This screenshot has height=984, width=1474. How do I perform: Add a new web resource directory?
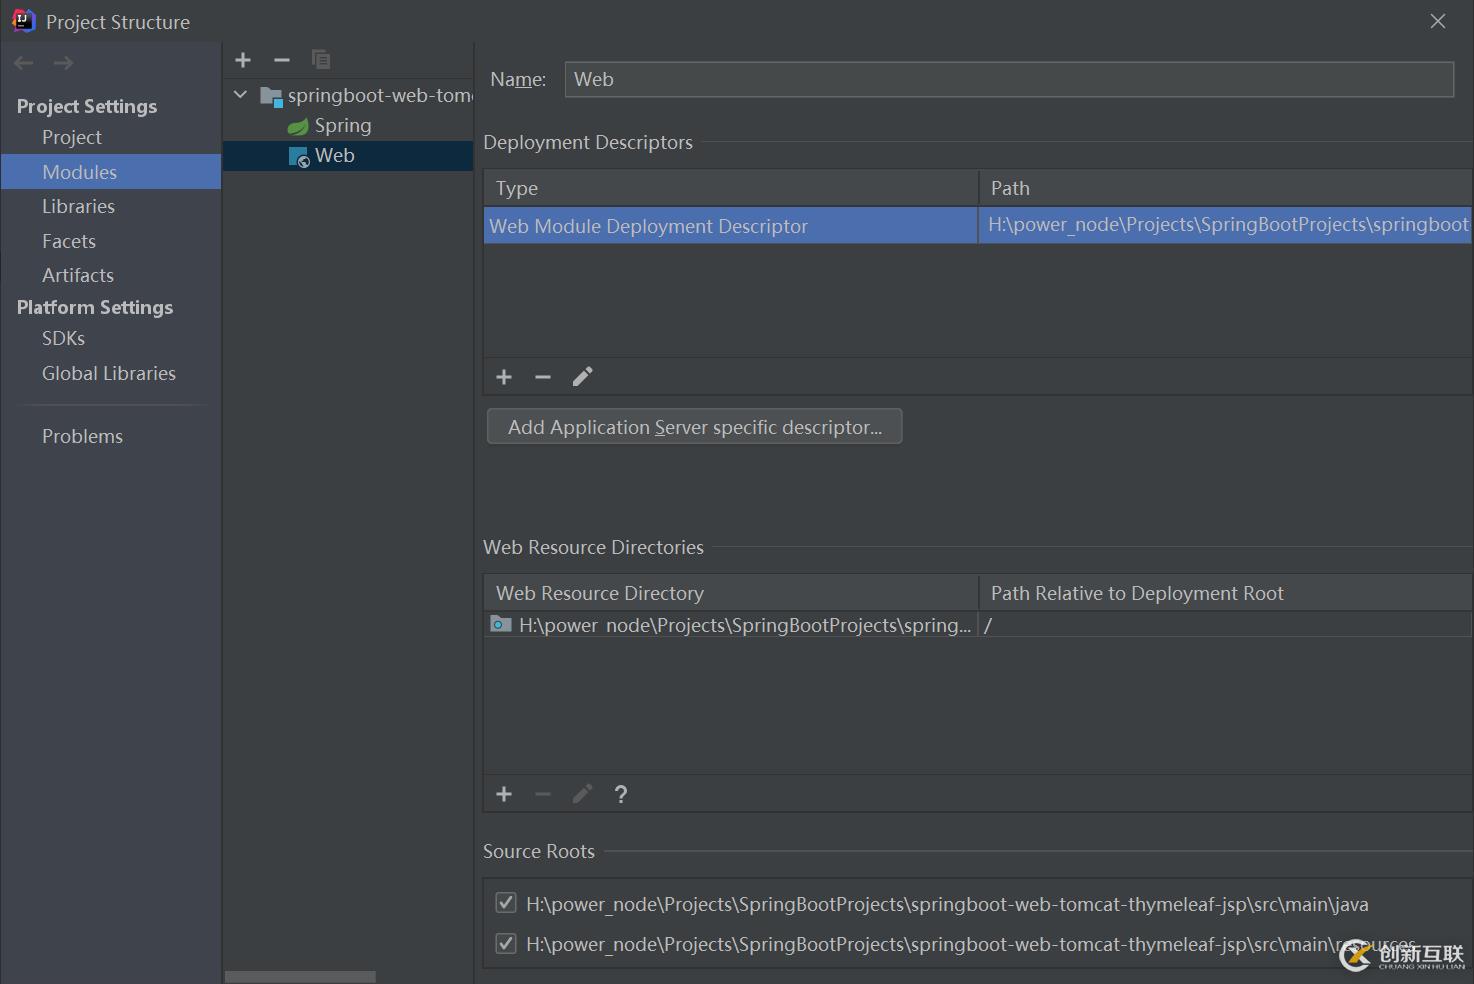coord(504,794)
